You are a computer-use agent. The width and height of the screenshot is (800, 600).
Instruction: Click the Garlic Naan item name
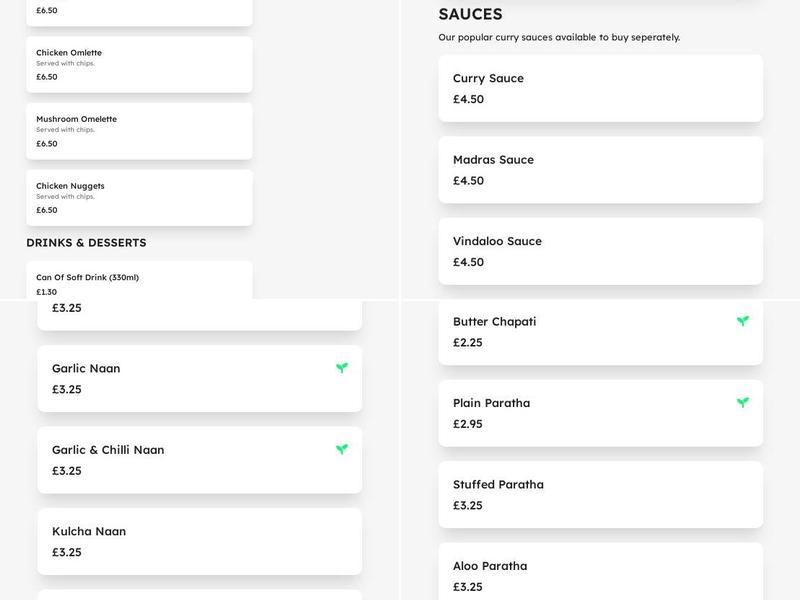pyautogui.click(x=86, y=368)
